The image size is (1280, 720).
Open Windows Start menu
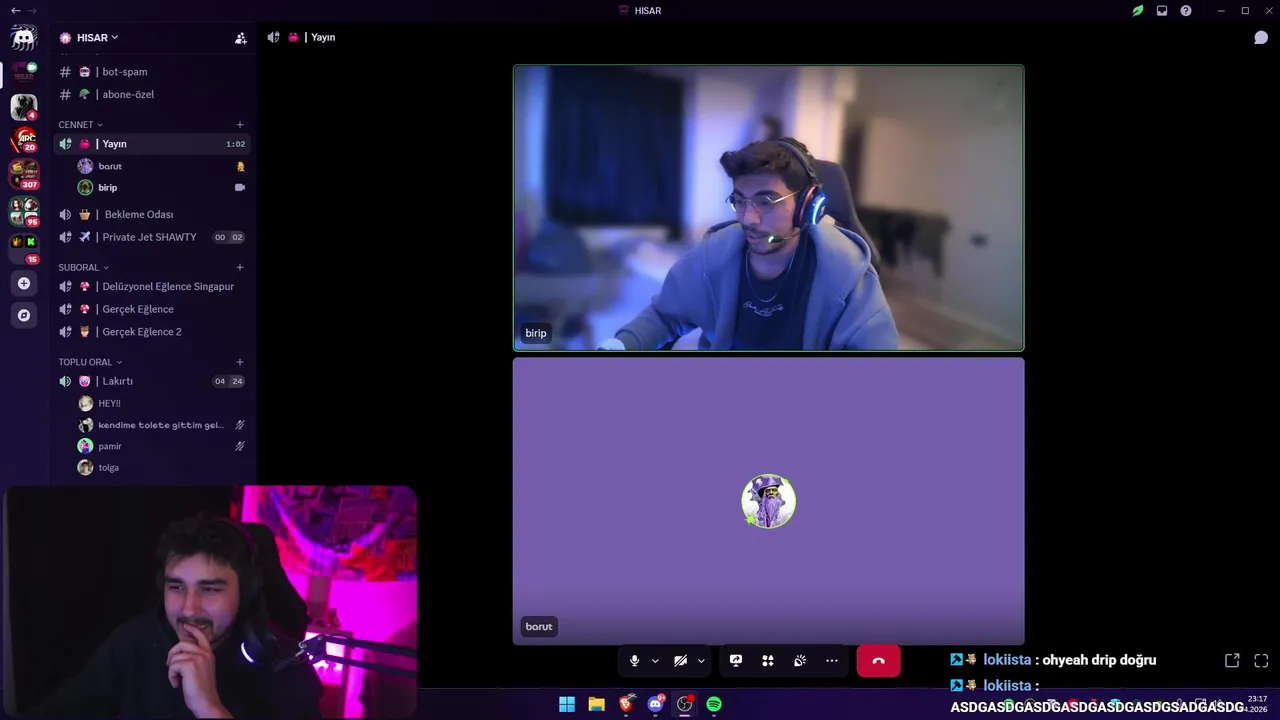click(567, 704)
